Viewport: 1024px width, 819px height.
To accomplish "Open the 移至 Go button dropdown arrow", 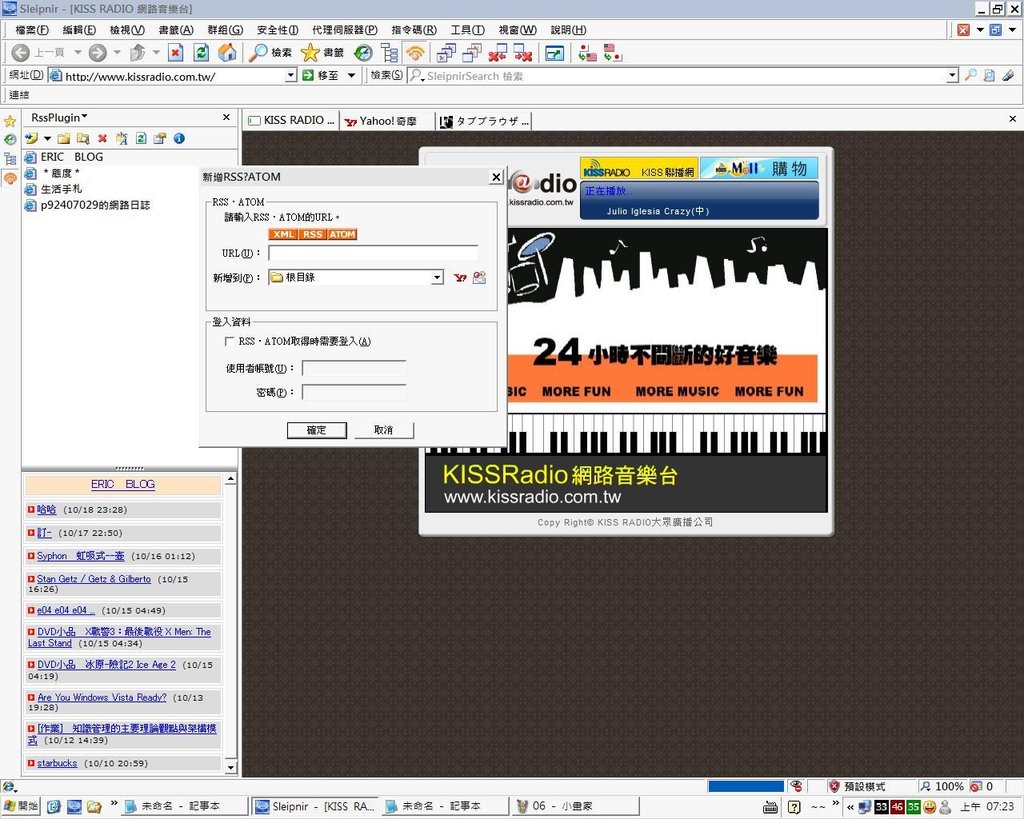I will coord(351,76).
